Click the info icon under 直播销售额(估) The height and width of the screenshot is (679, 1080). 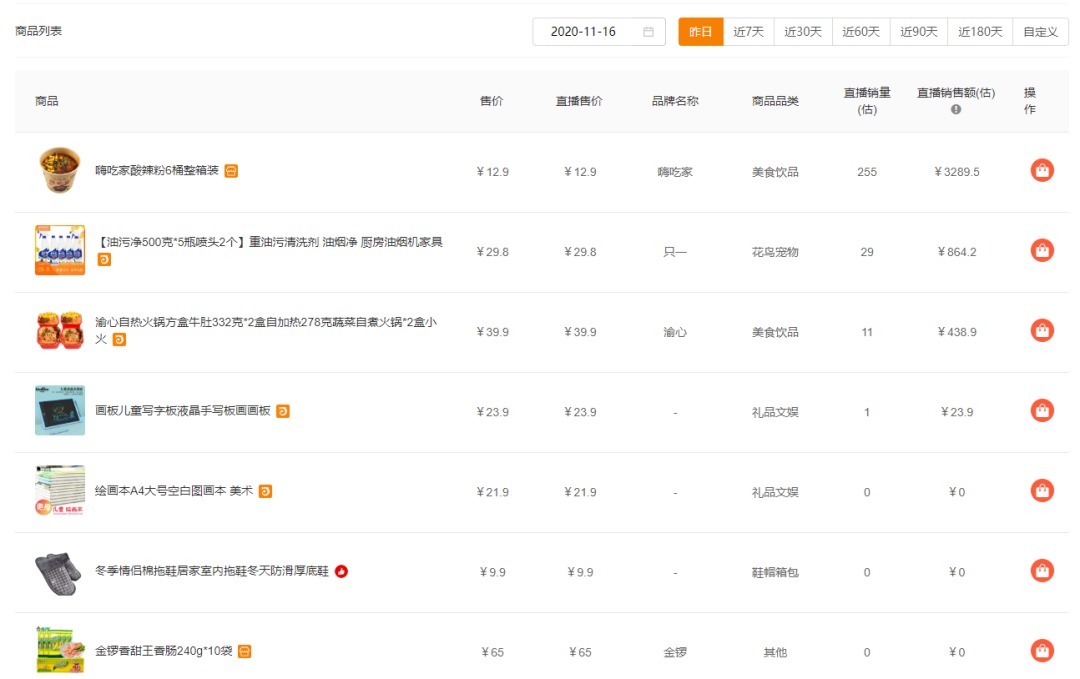point(956,110)
